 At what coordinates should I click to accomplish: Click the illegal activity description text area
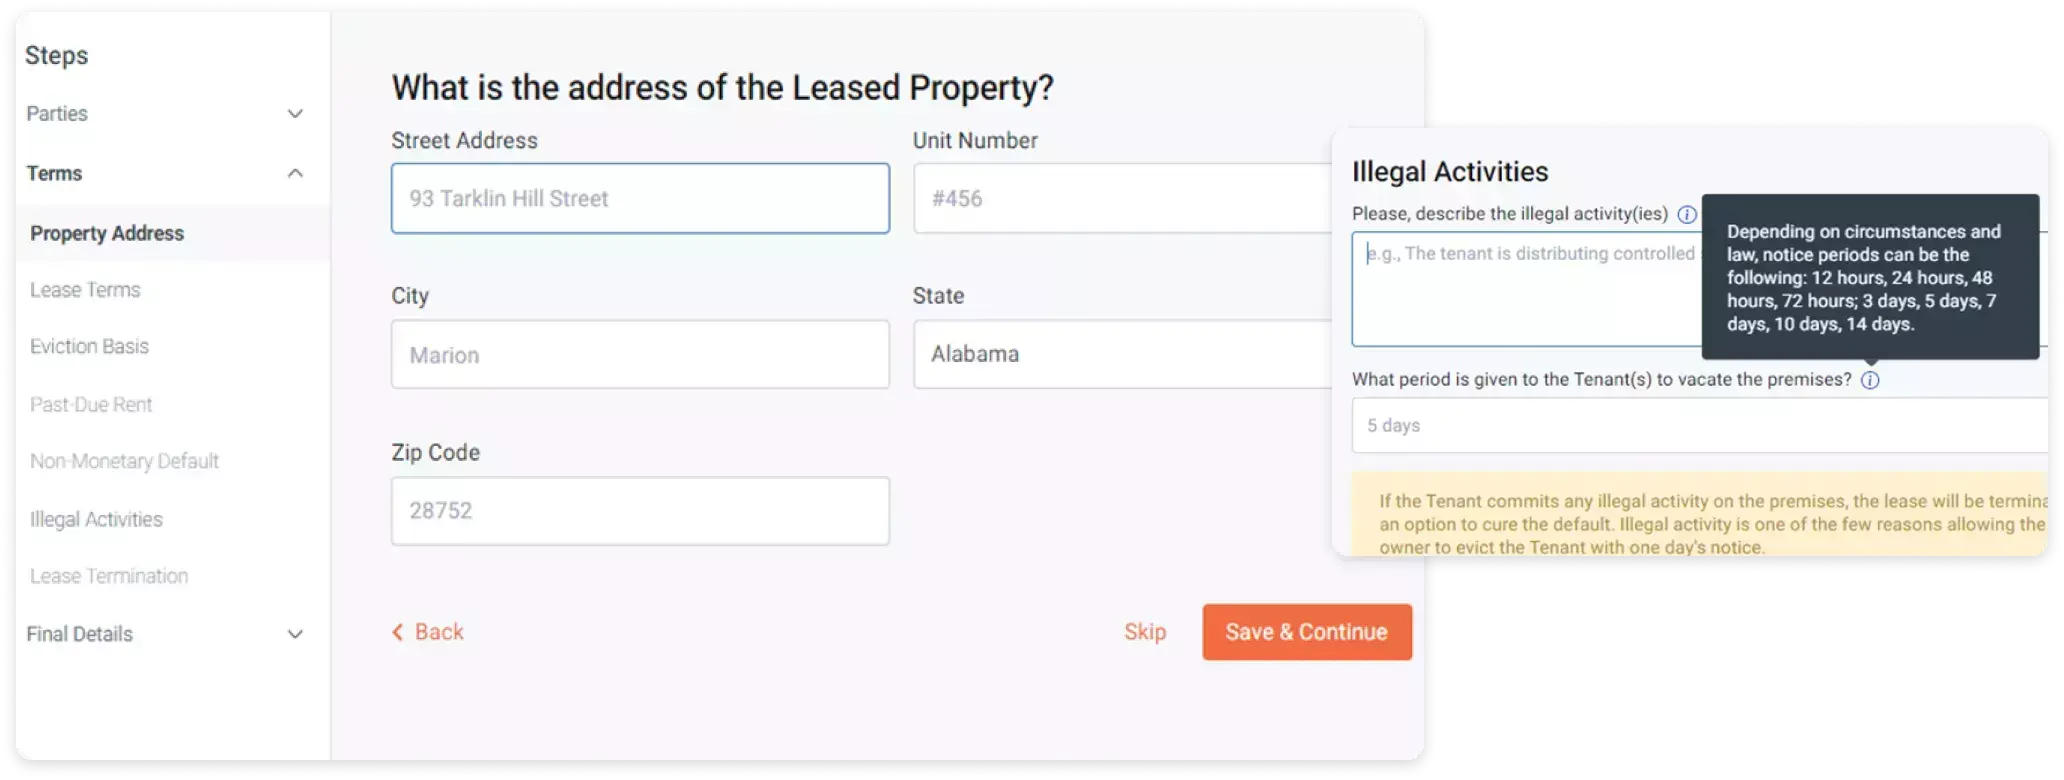pyautogui.click(x=1527, y=289)
